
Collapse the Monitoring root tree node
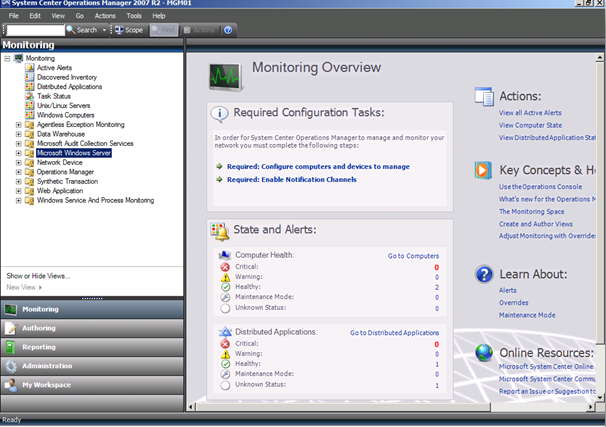click(x=7, y=58)
